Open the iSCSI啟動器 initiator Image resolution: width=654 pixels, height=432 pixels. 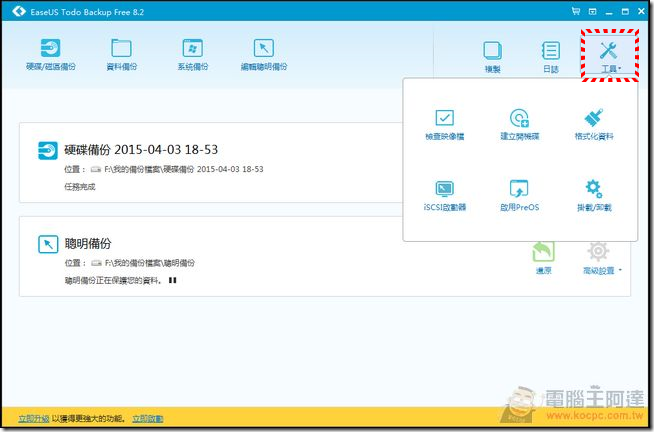pyautogui.click(x=444, y=195)
